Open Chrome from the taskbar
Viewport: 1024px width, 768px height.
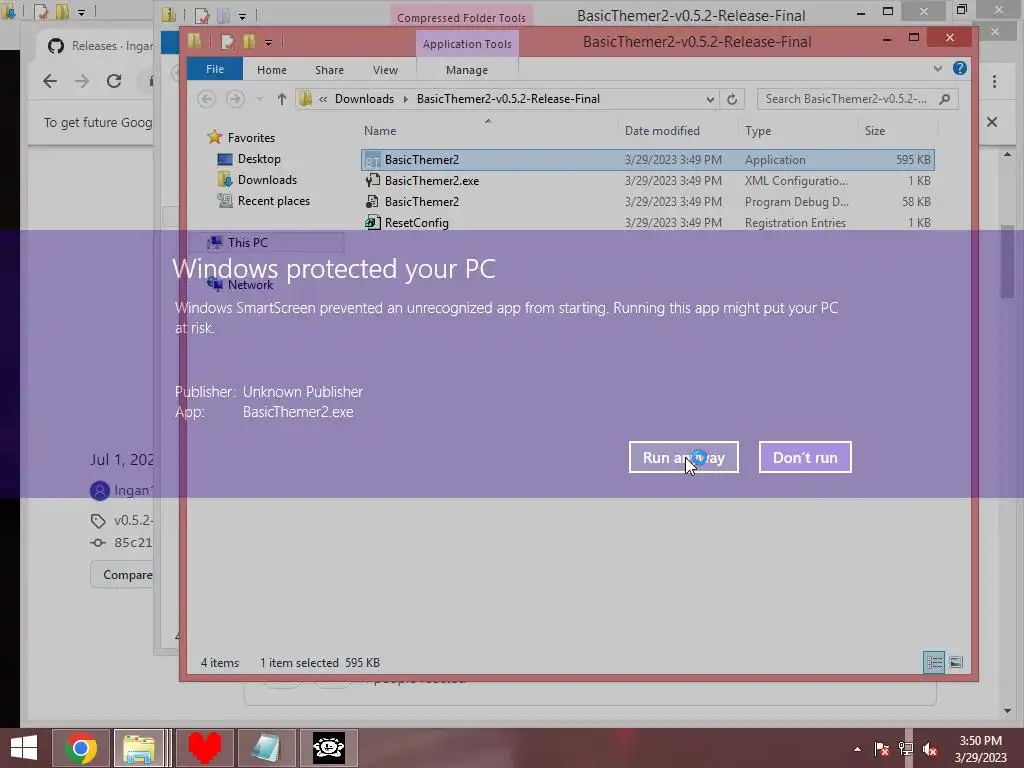tap(81, 748)
